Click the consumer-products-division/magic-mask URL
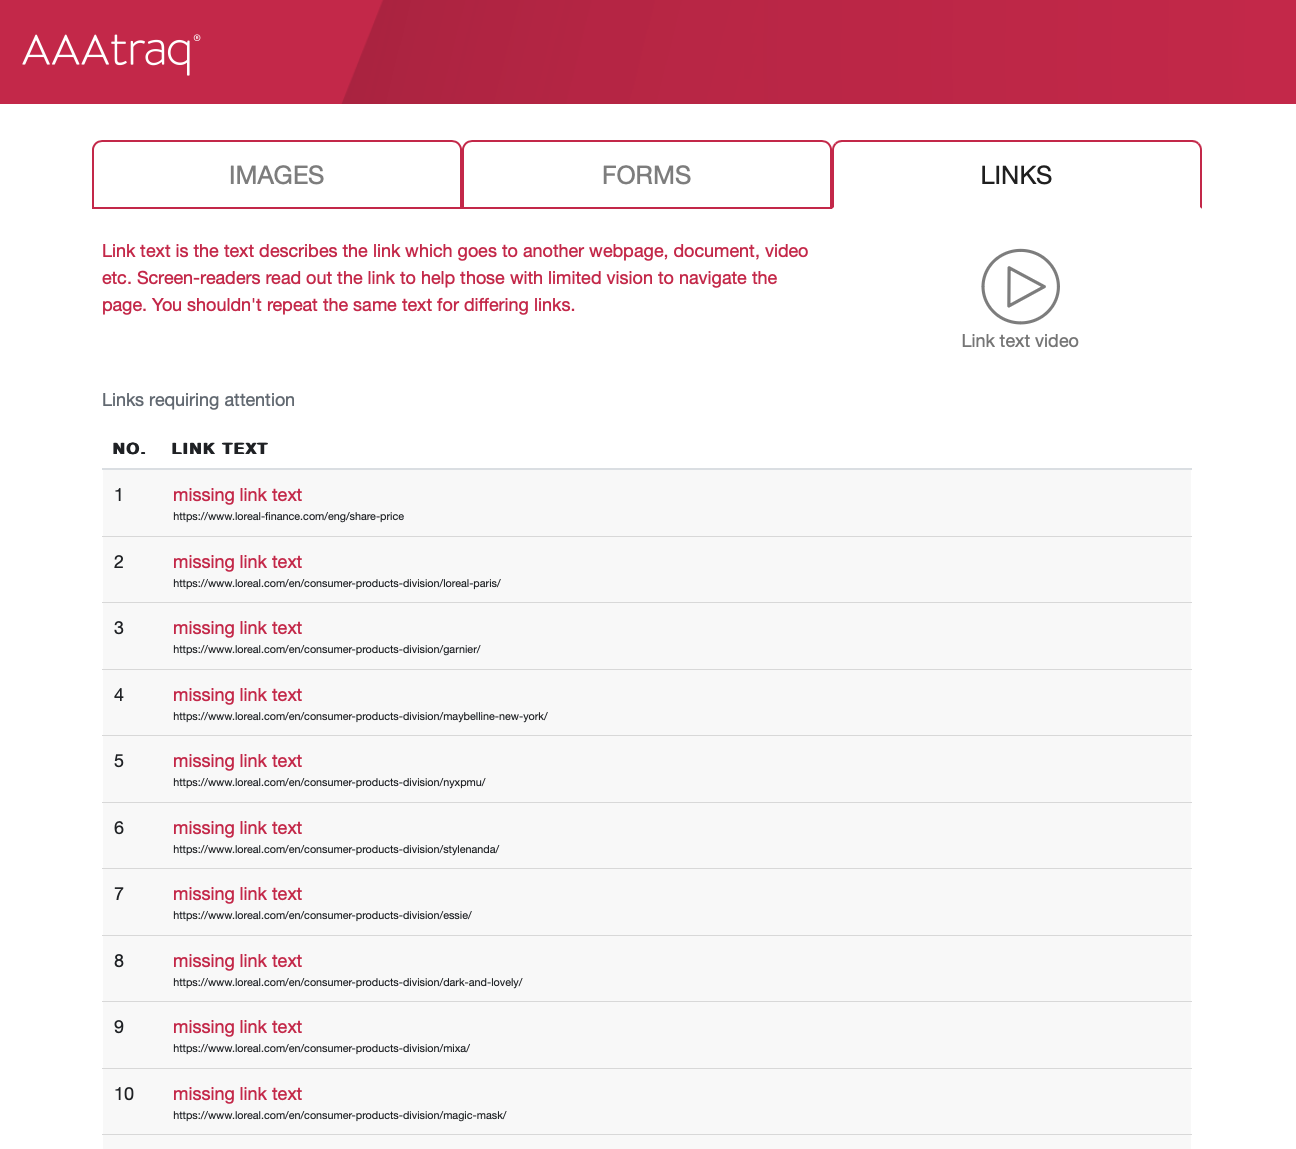Image resolution: width=1296 pixels, height=1149 pixels. point(340,1115)
